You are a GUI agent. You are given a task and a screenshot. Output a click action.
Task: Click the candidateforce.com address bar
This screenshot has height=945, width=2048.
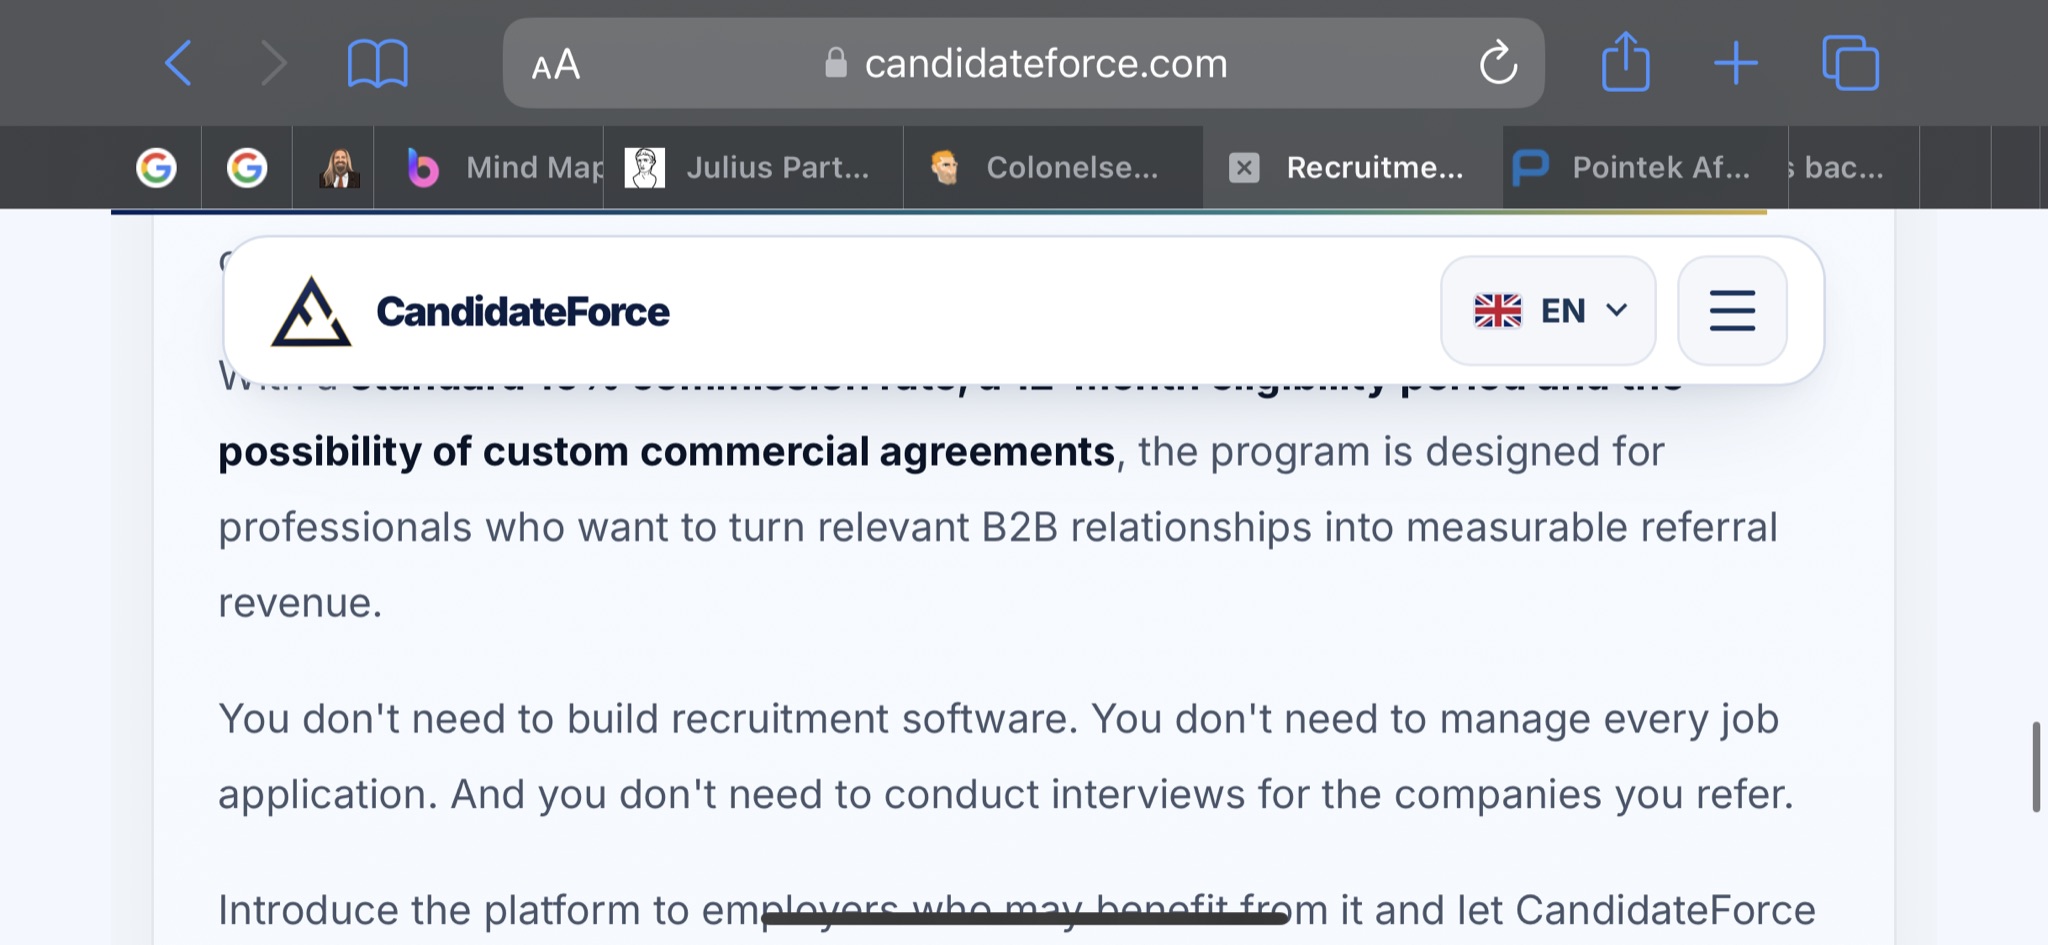tap(1023, 63)
